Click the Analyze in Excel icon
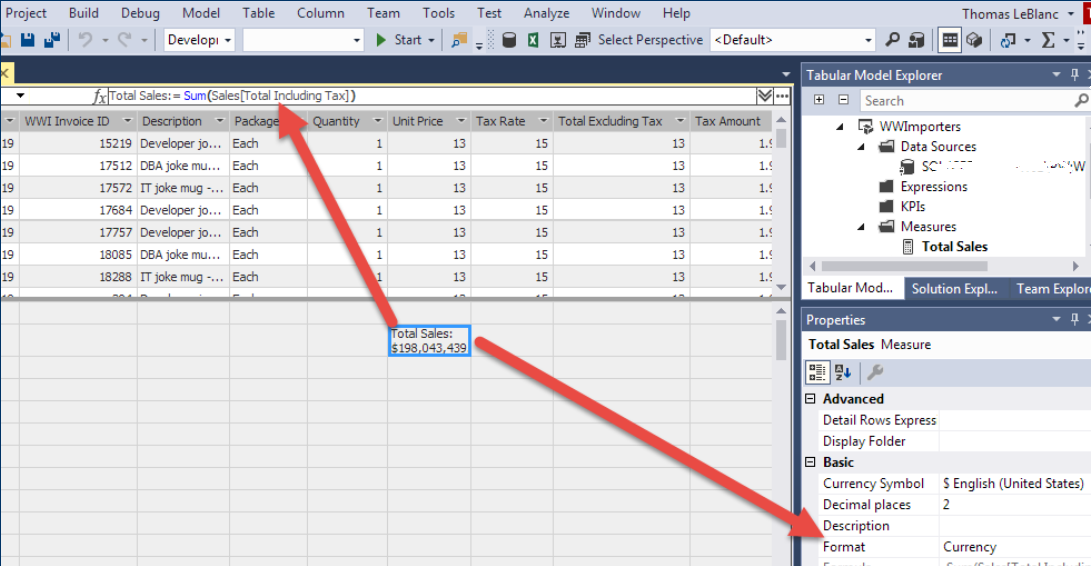The image size is (1091, 566). pyautogui.click(x=533, y=40)
